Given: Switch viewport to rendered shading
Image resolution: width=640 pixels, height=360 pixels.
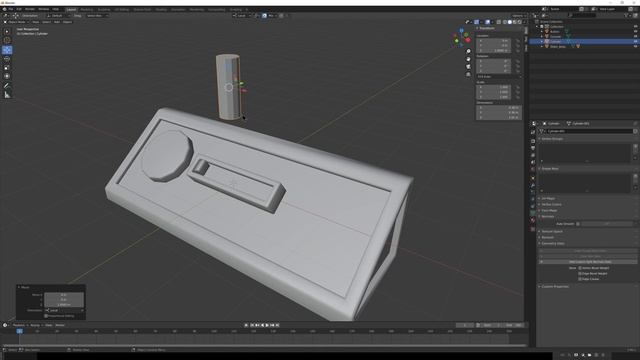Looking at the screenshot, I should (520, 22).
